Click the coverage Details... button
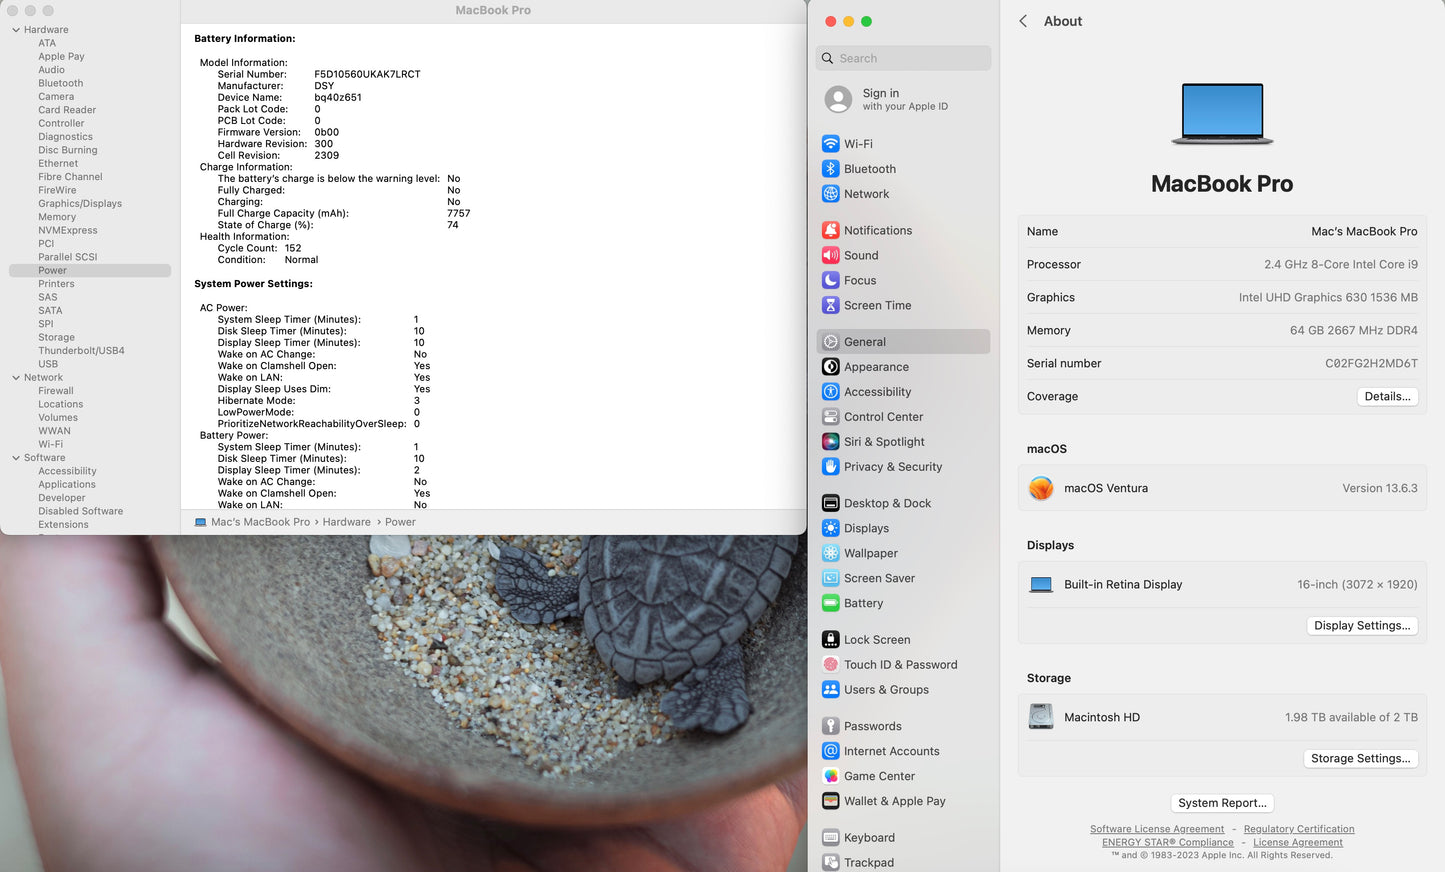 [x=1387, y=397]
